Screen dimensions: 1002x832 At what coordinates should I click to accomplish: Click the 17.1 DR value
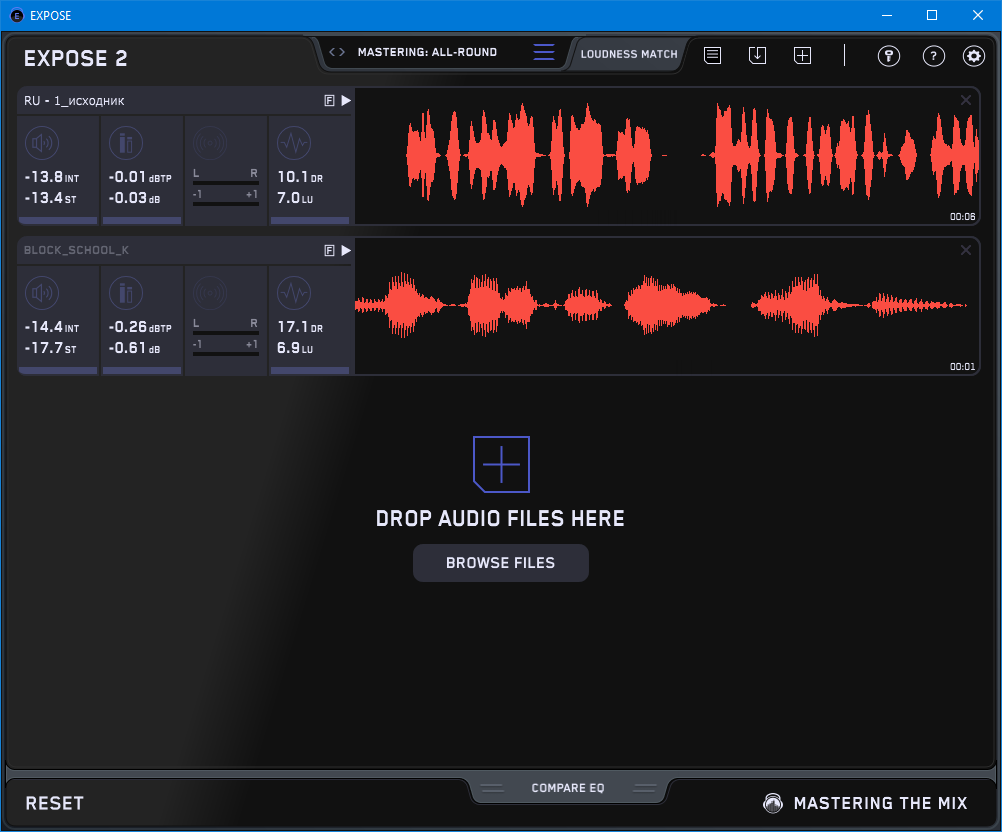[300, 327]
